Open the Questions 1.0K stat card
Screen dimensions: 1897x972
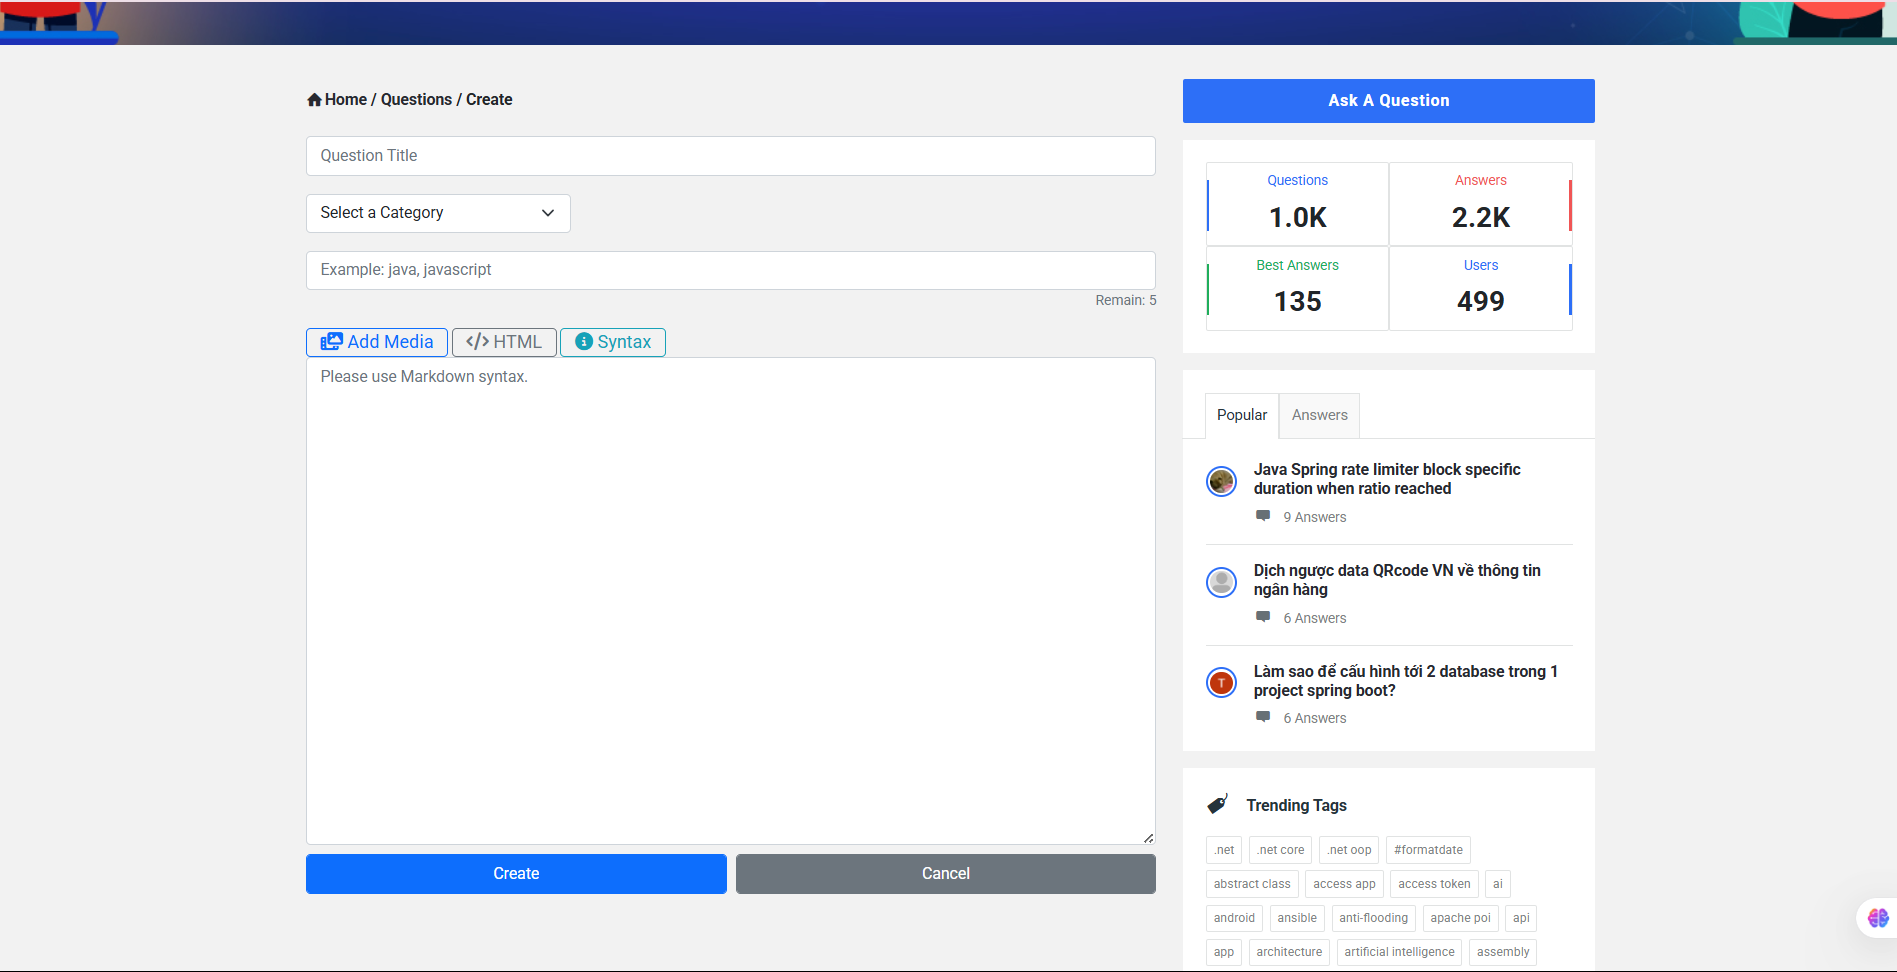pos(1298,204)
